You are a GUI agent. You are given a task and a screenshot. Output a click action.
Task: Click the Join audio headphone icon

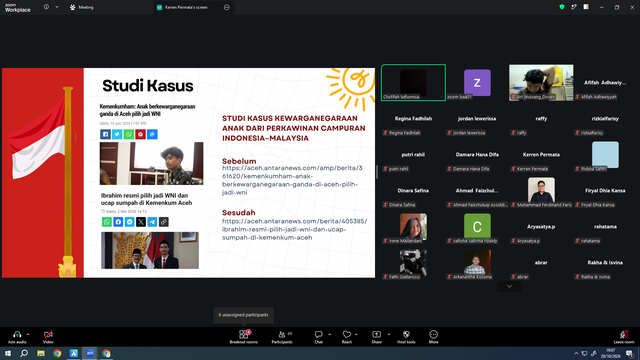[x=17, y=334]
